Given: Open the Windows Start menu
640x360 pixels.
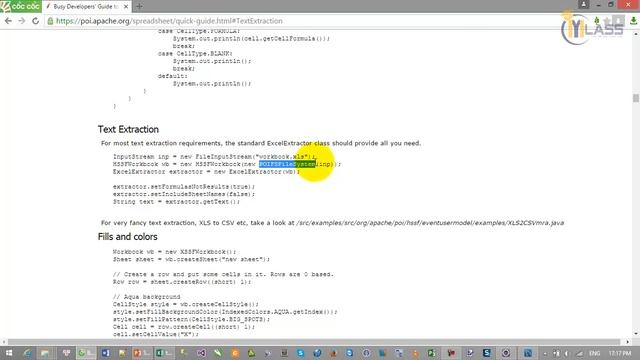Looking at the screenshot, I should [8, 353].
